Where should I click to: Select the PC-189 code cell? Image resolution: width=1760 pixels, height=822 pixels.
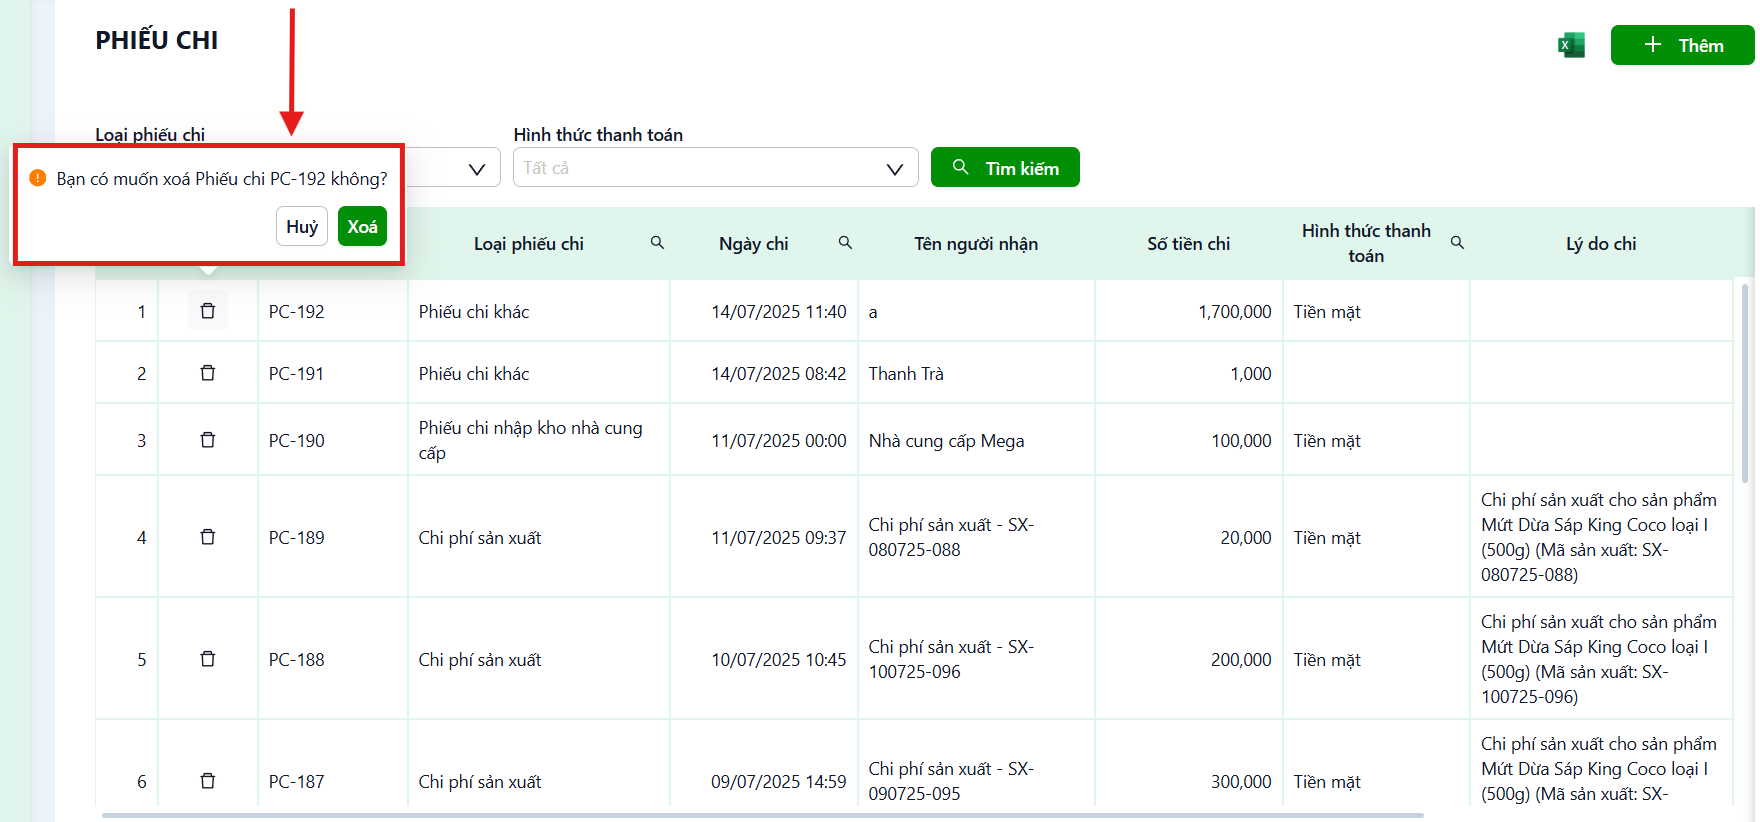(332, 537)
